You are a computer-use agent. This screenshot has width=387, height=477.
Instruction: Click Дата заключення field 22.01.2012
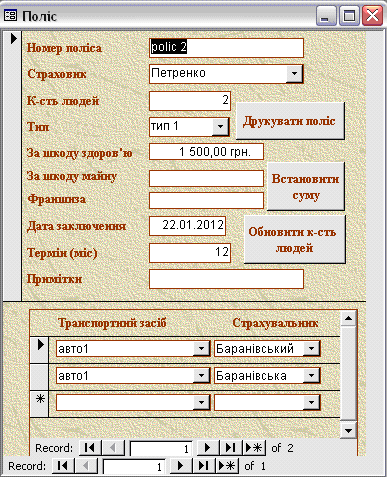187,226
